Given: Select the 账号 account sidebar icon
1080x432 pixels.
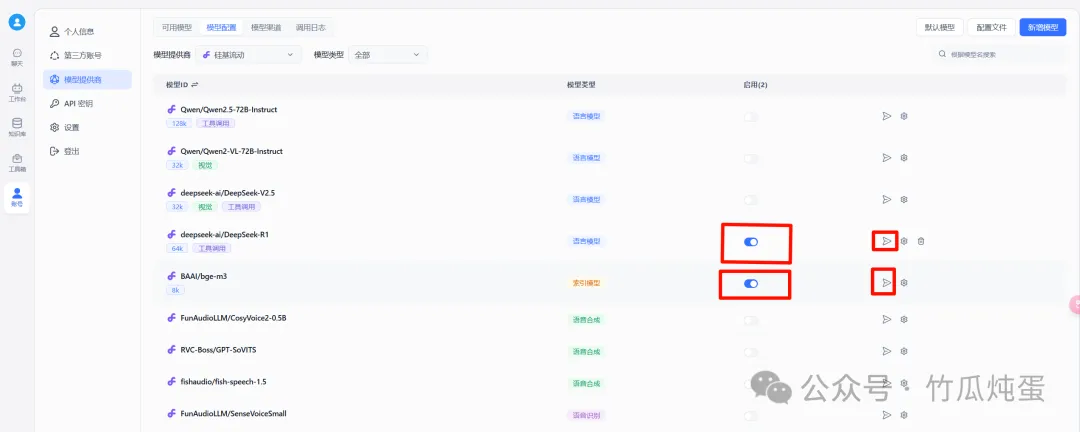Looking at the screenshot, I should 17,198.
